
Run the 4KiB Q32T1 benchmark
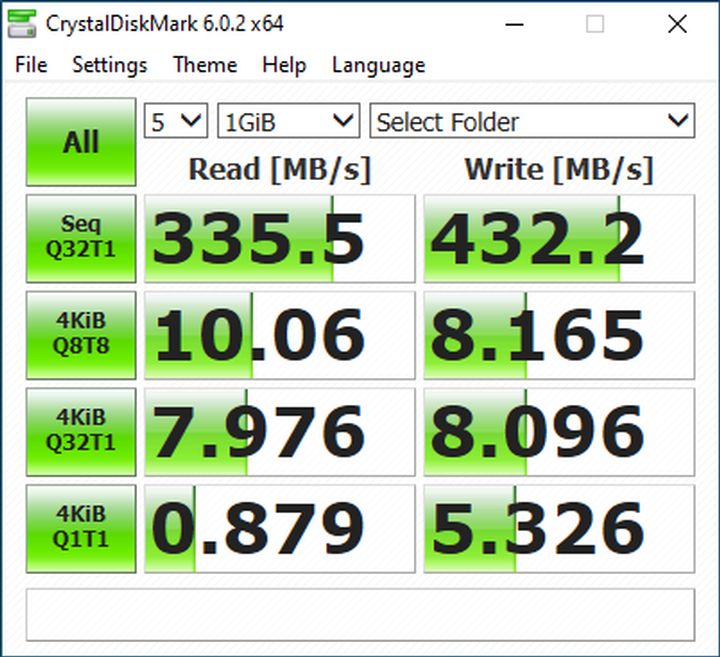[80, 431]
